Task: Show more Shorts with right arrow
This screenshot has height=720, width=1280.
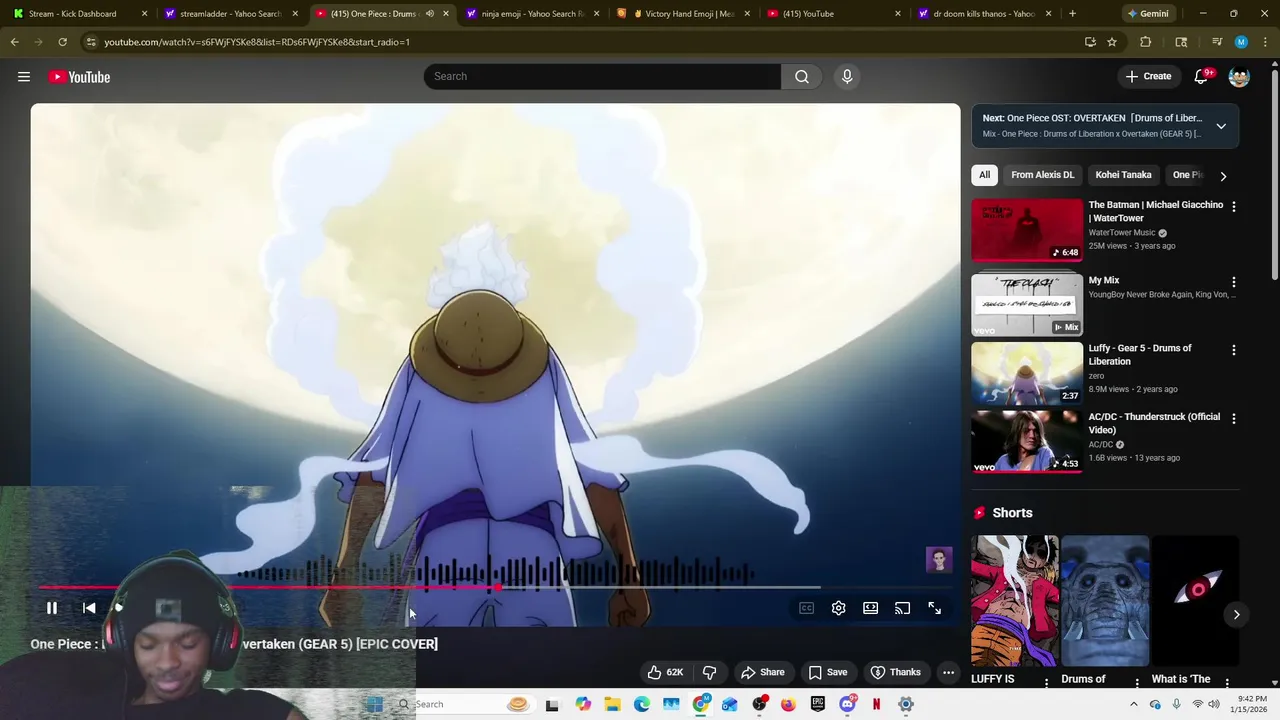Action: tap(1236, 615)
